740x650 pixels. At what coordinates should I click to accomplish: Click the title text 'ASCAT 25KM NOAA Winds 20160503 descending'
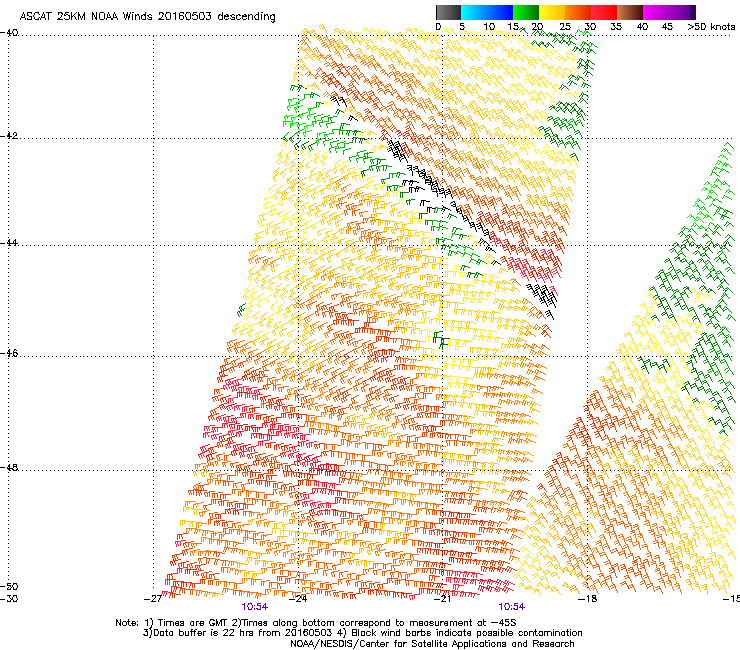[147, 17]
